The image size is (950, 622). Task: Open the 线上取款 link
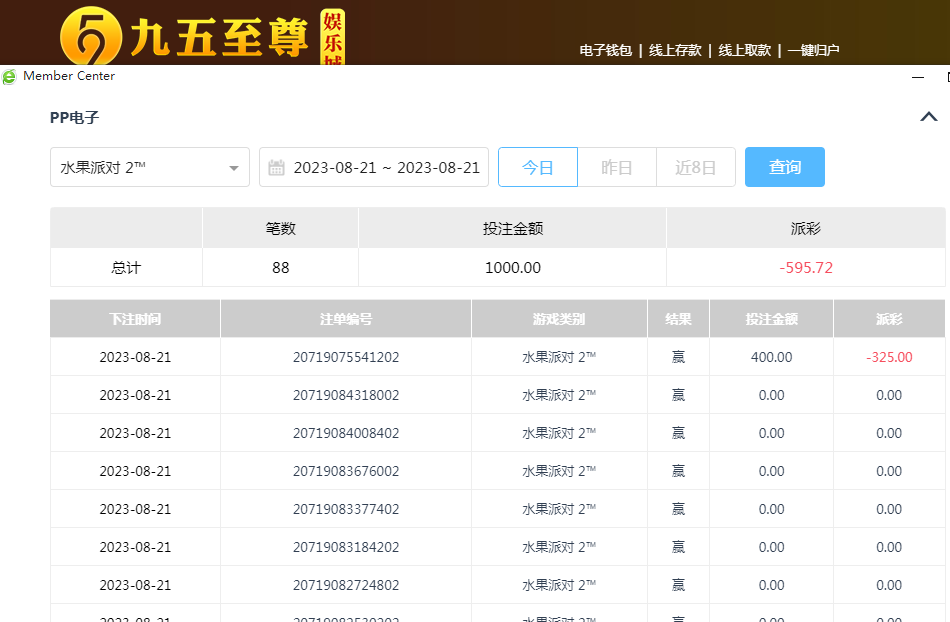[x=745, y=50]
